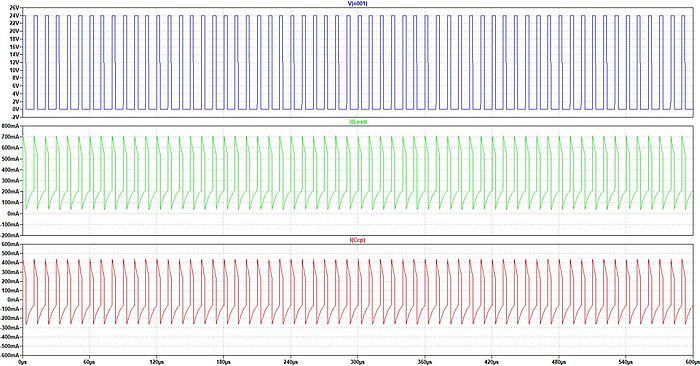Click the 60µs time axis label
The image size is (700, 366).
click(x=89, y=362)
